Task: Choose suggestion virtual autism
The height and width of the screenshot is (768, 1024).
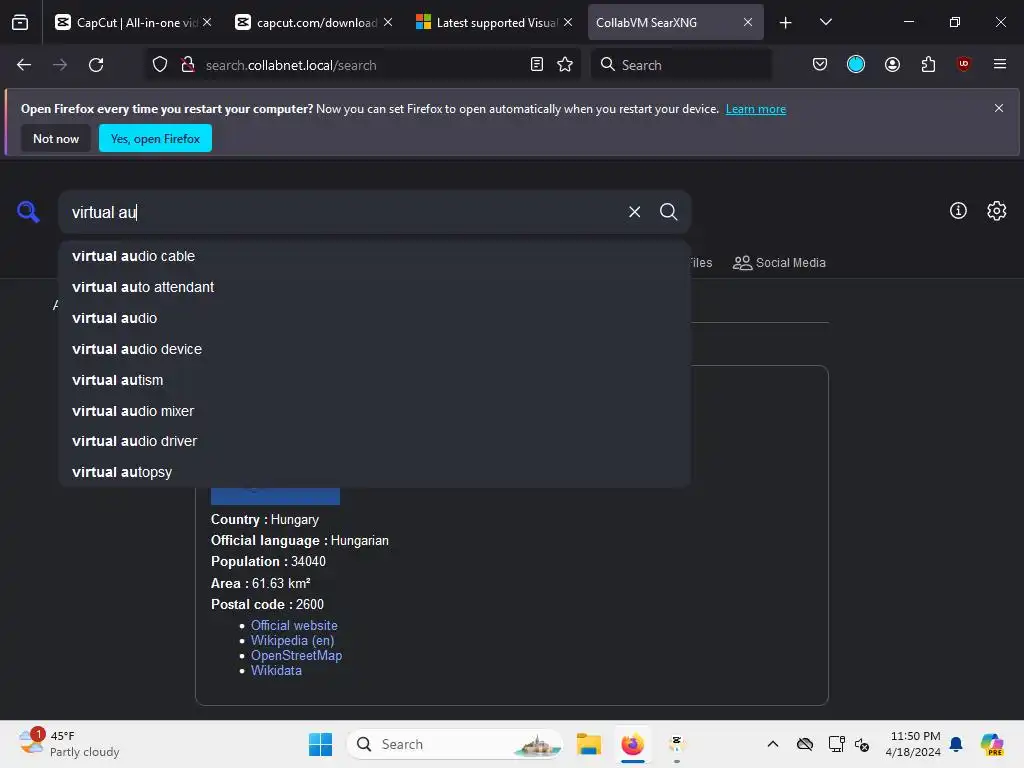Action: 374,380
